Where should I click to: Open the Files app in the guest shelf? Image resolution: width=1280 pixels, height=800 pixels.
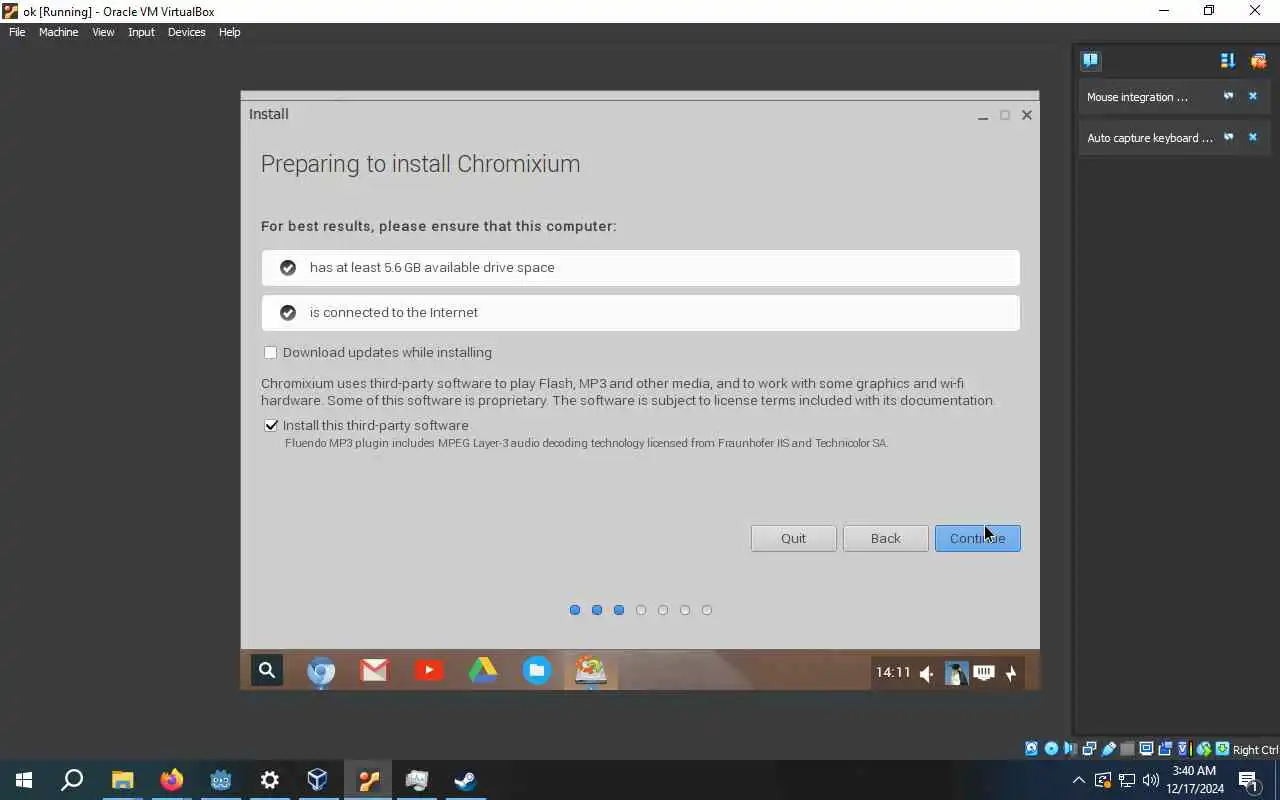click(537, 671)
